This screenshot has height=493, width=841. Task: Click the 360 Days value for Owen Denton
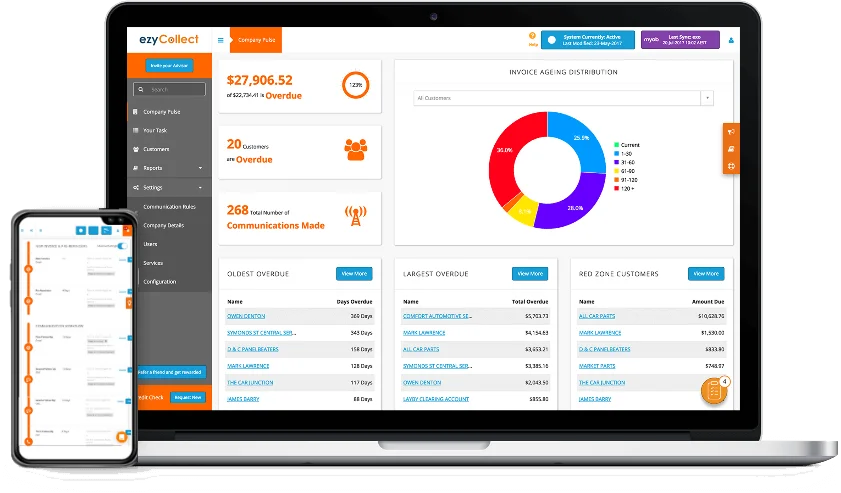[x=361, y=316]
